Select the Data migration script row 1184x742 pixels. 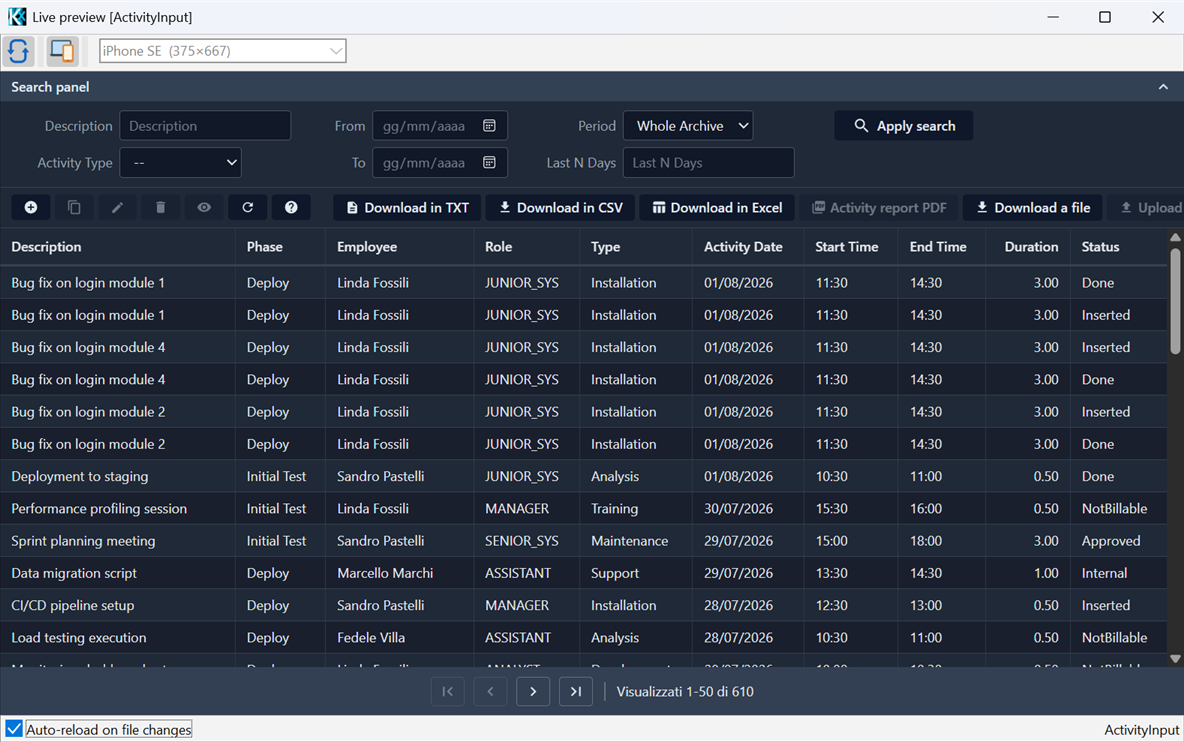pos(584,573)
